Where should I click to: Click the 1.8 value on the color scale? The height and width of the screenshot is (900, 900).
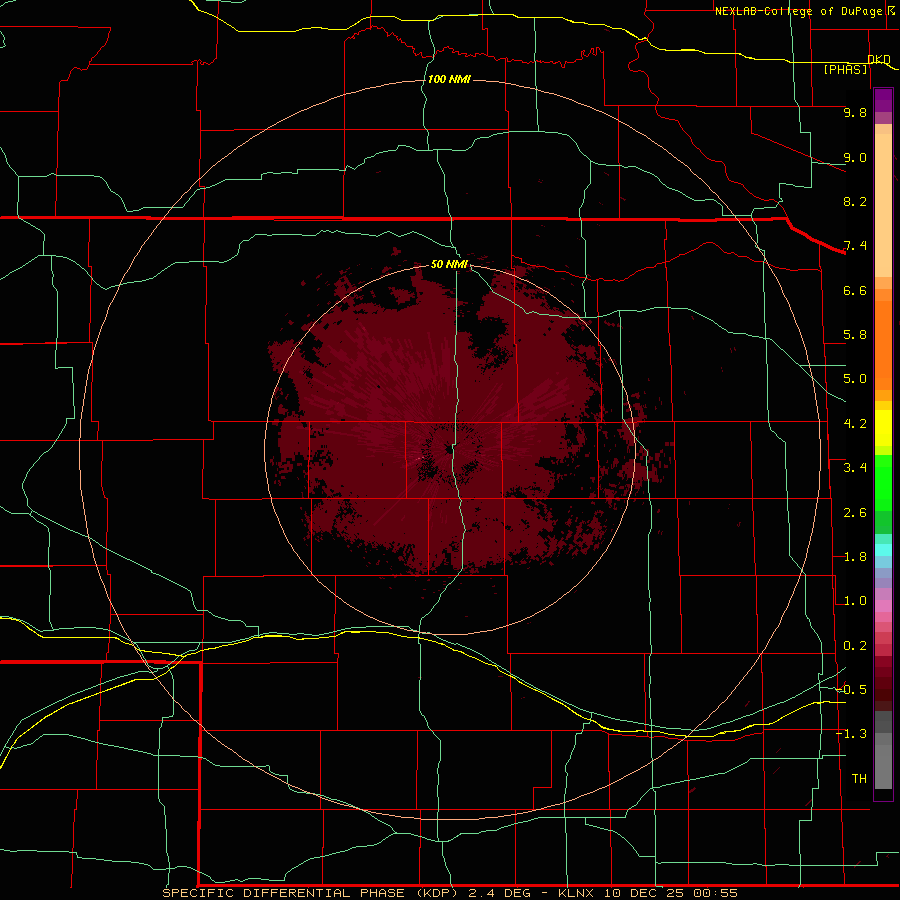[855, 557]
